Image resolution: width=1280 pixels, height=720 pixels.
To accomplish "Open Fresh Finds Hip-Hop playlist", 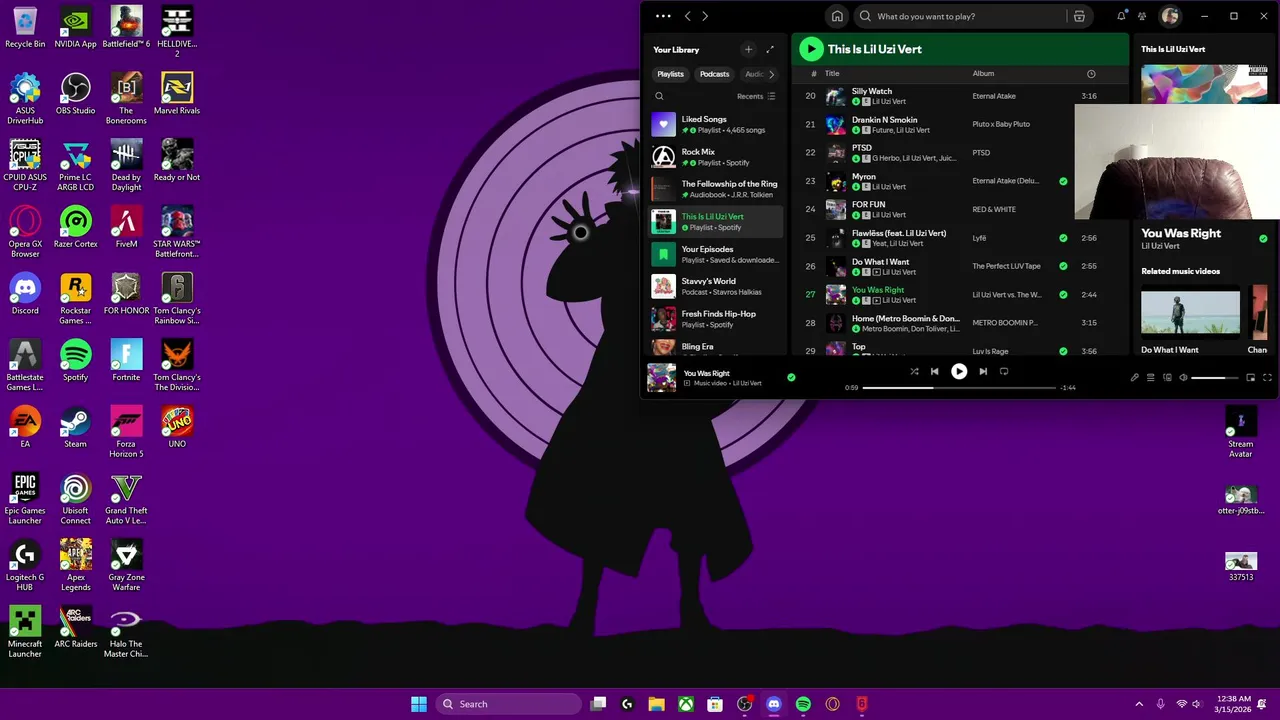I will click(x=716, y=319).
